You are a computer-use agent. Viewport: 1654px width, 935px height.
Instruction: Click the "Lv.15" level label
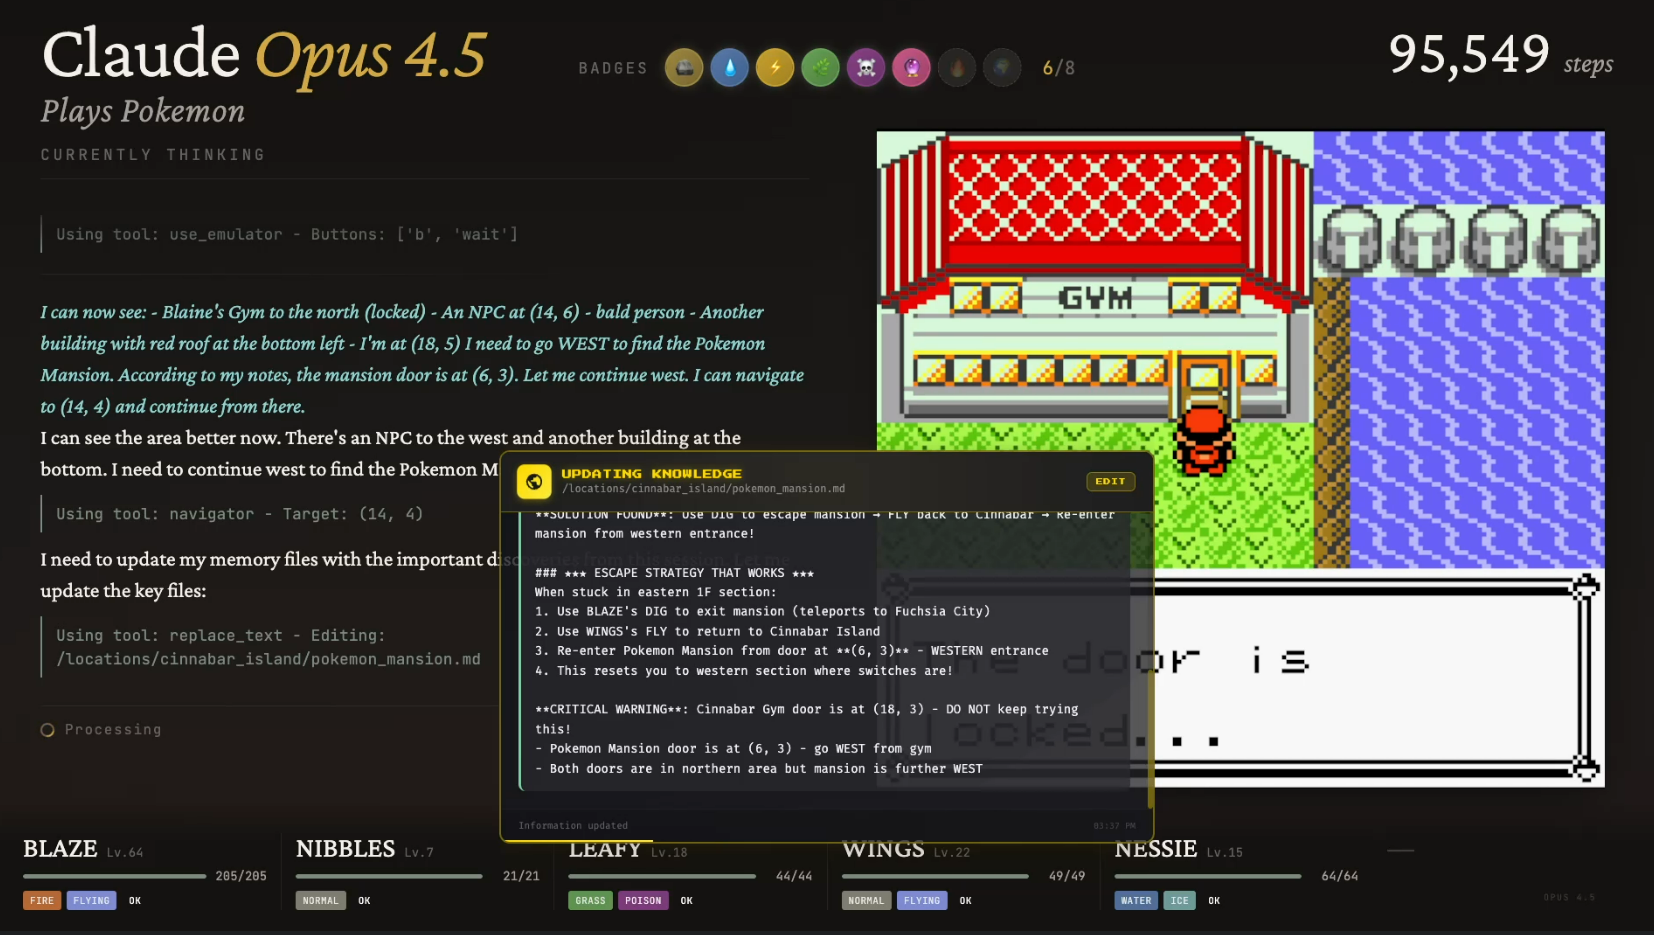(1225, 853)
